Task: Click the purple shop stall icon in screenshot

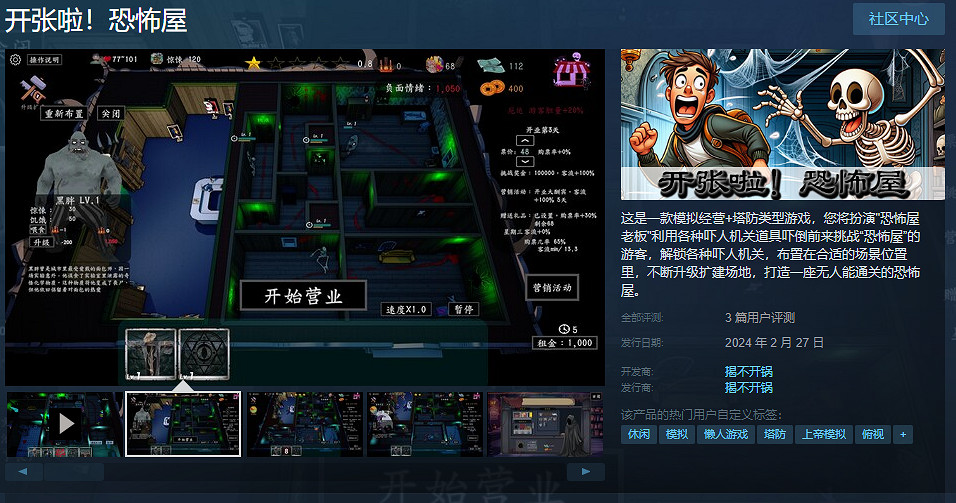Action: (572, 70)
